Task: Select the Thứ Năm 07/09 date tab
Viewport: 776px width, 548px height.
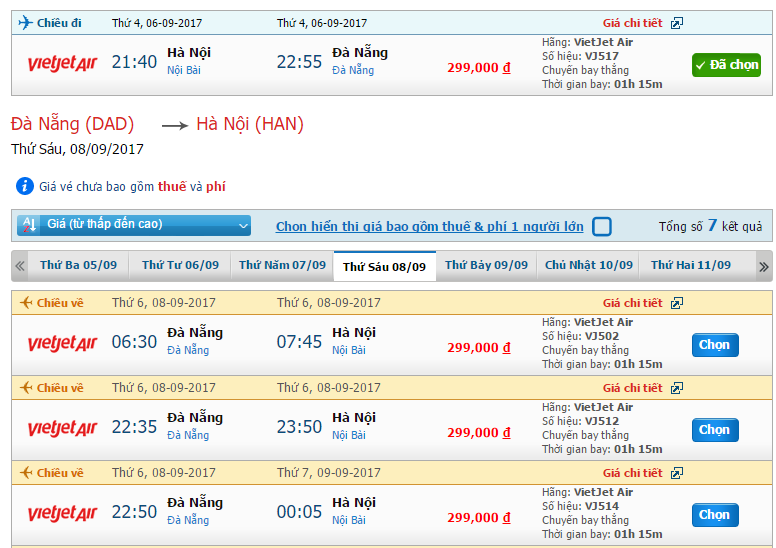Action: [x=282, y=266]
